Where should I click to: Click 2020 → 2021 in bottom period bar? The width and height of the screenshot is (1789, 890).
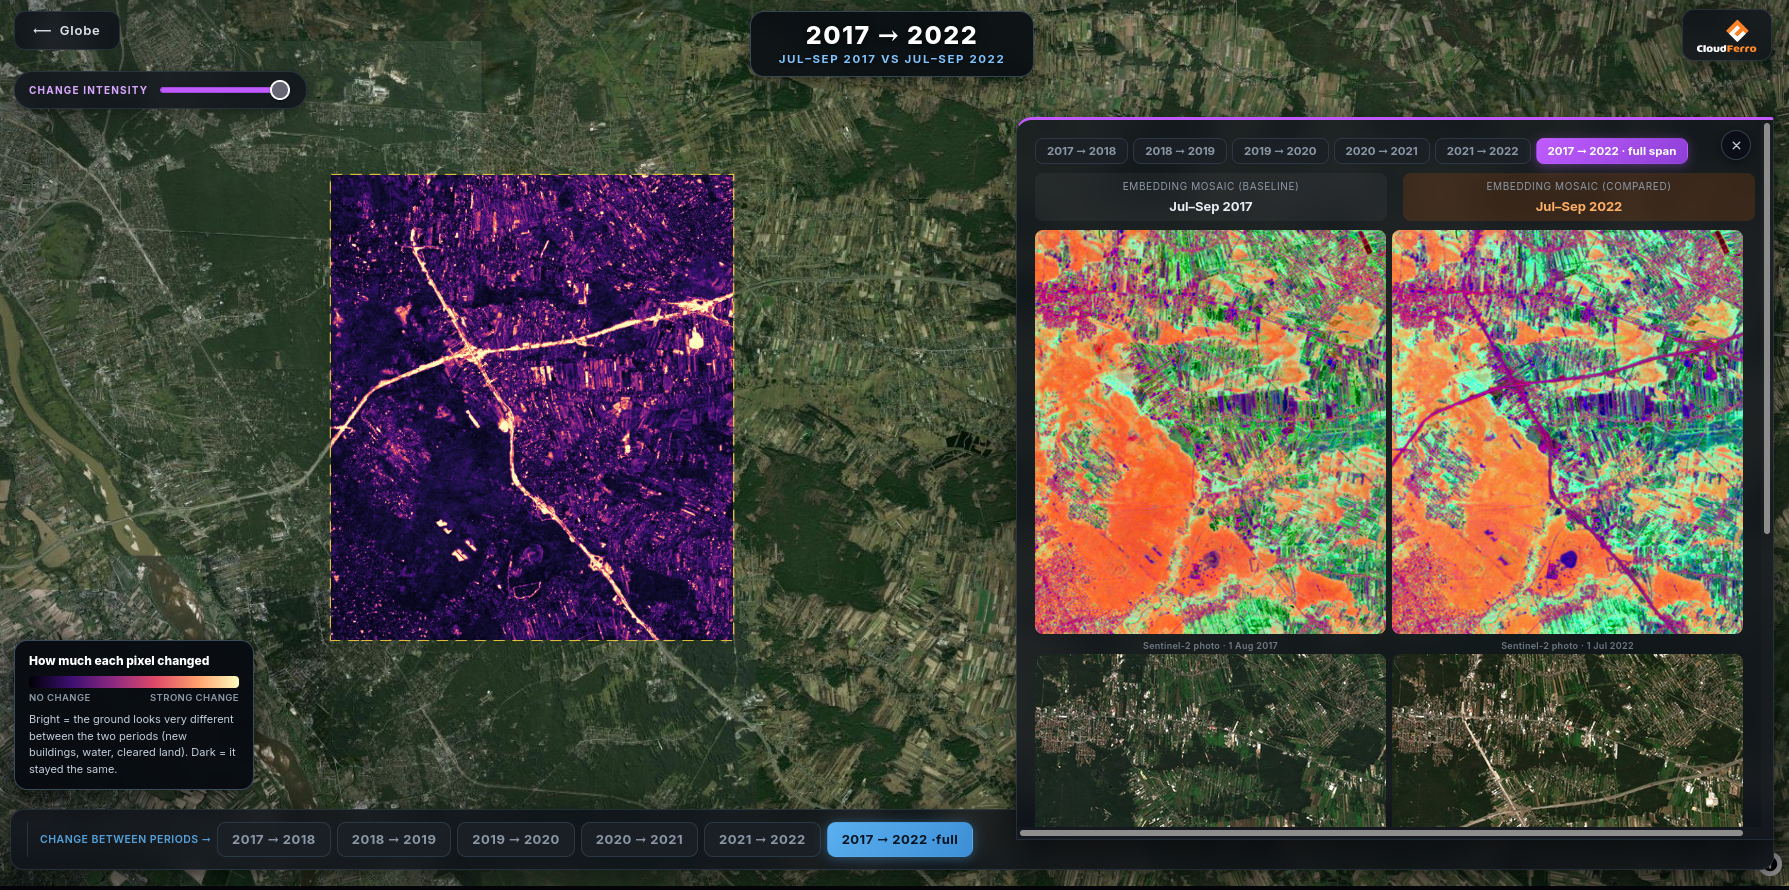coord(639,840)
